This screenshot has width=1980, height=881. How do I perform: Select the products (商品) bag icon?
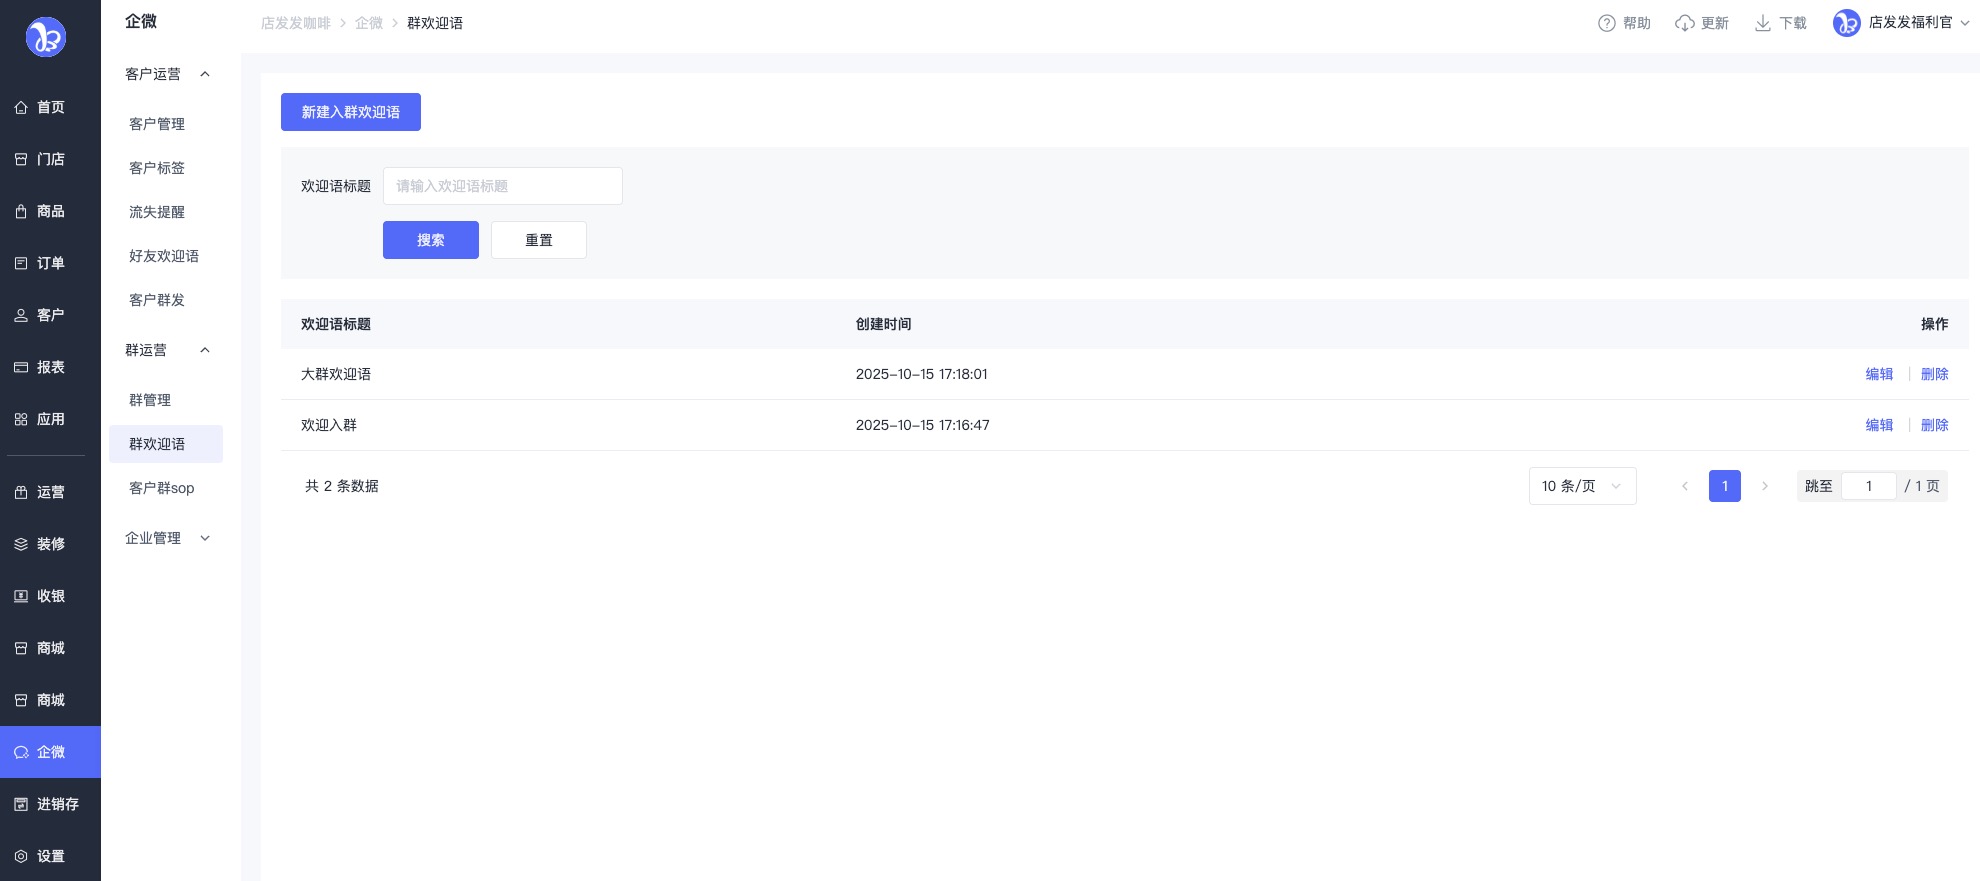21,211
